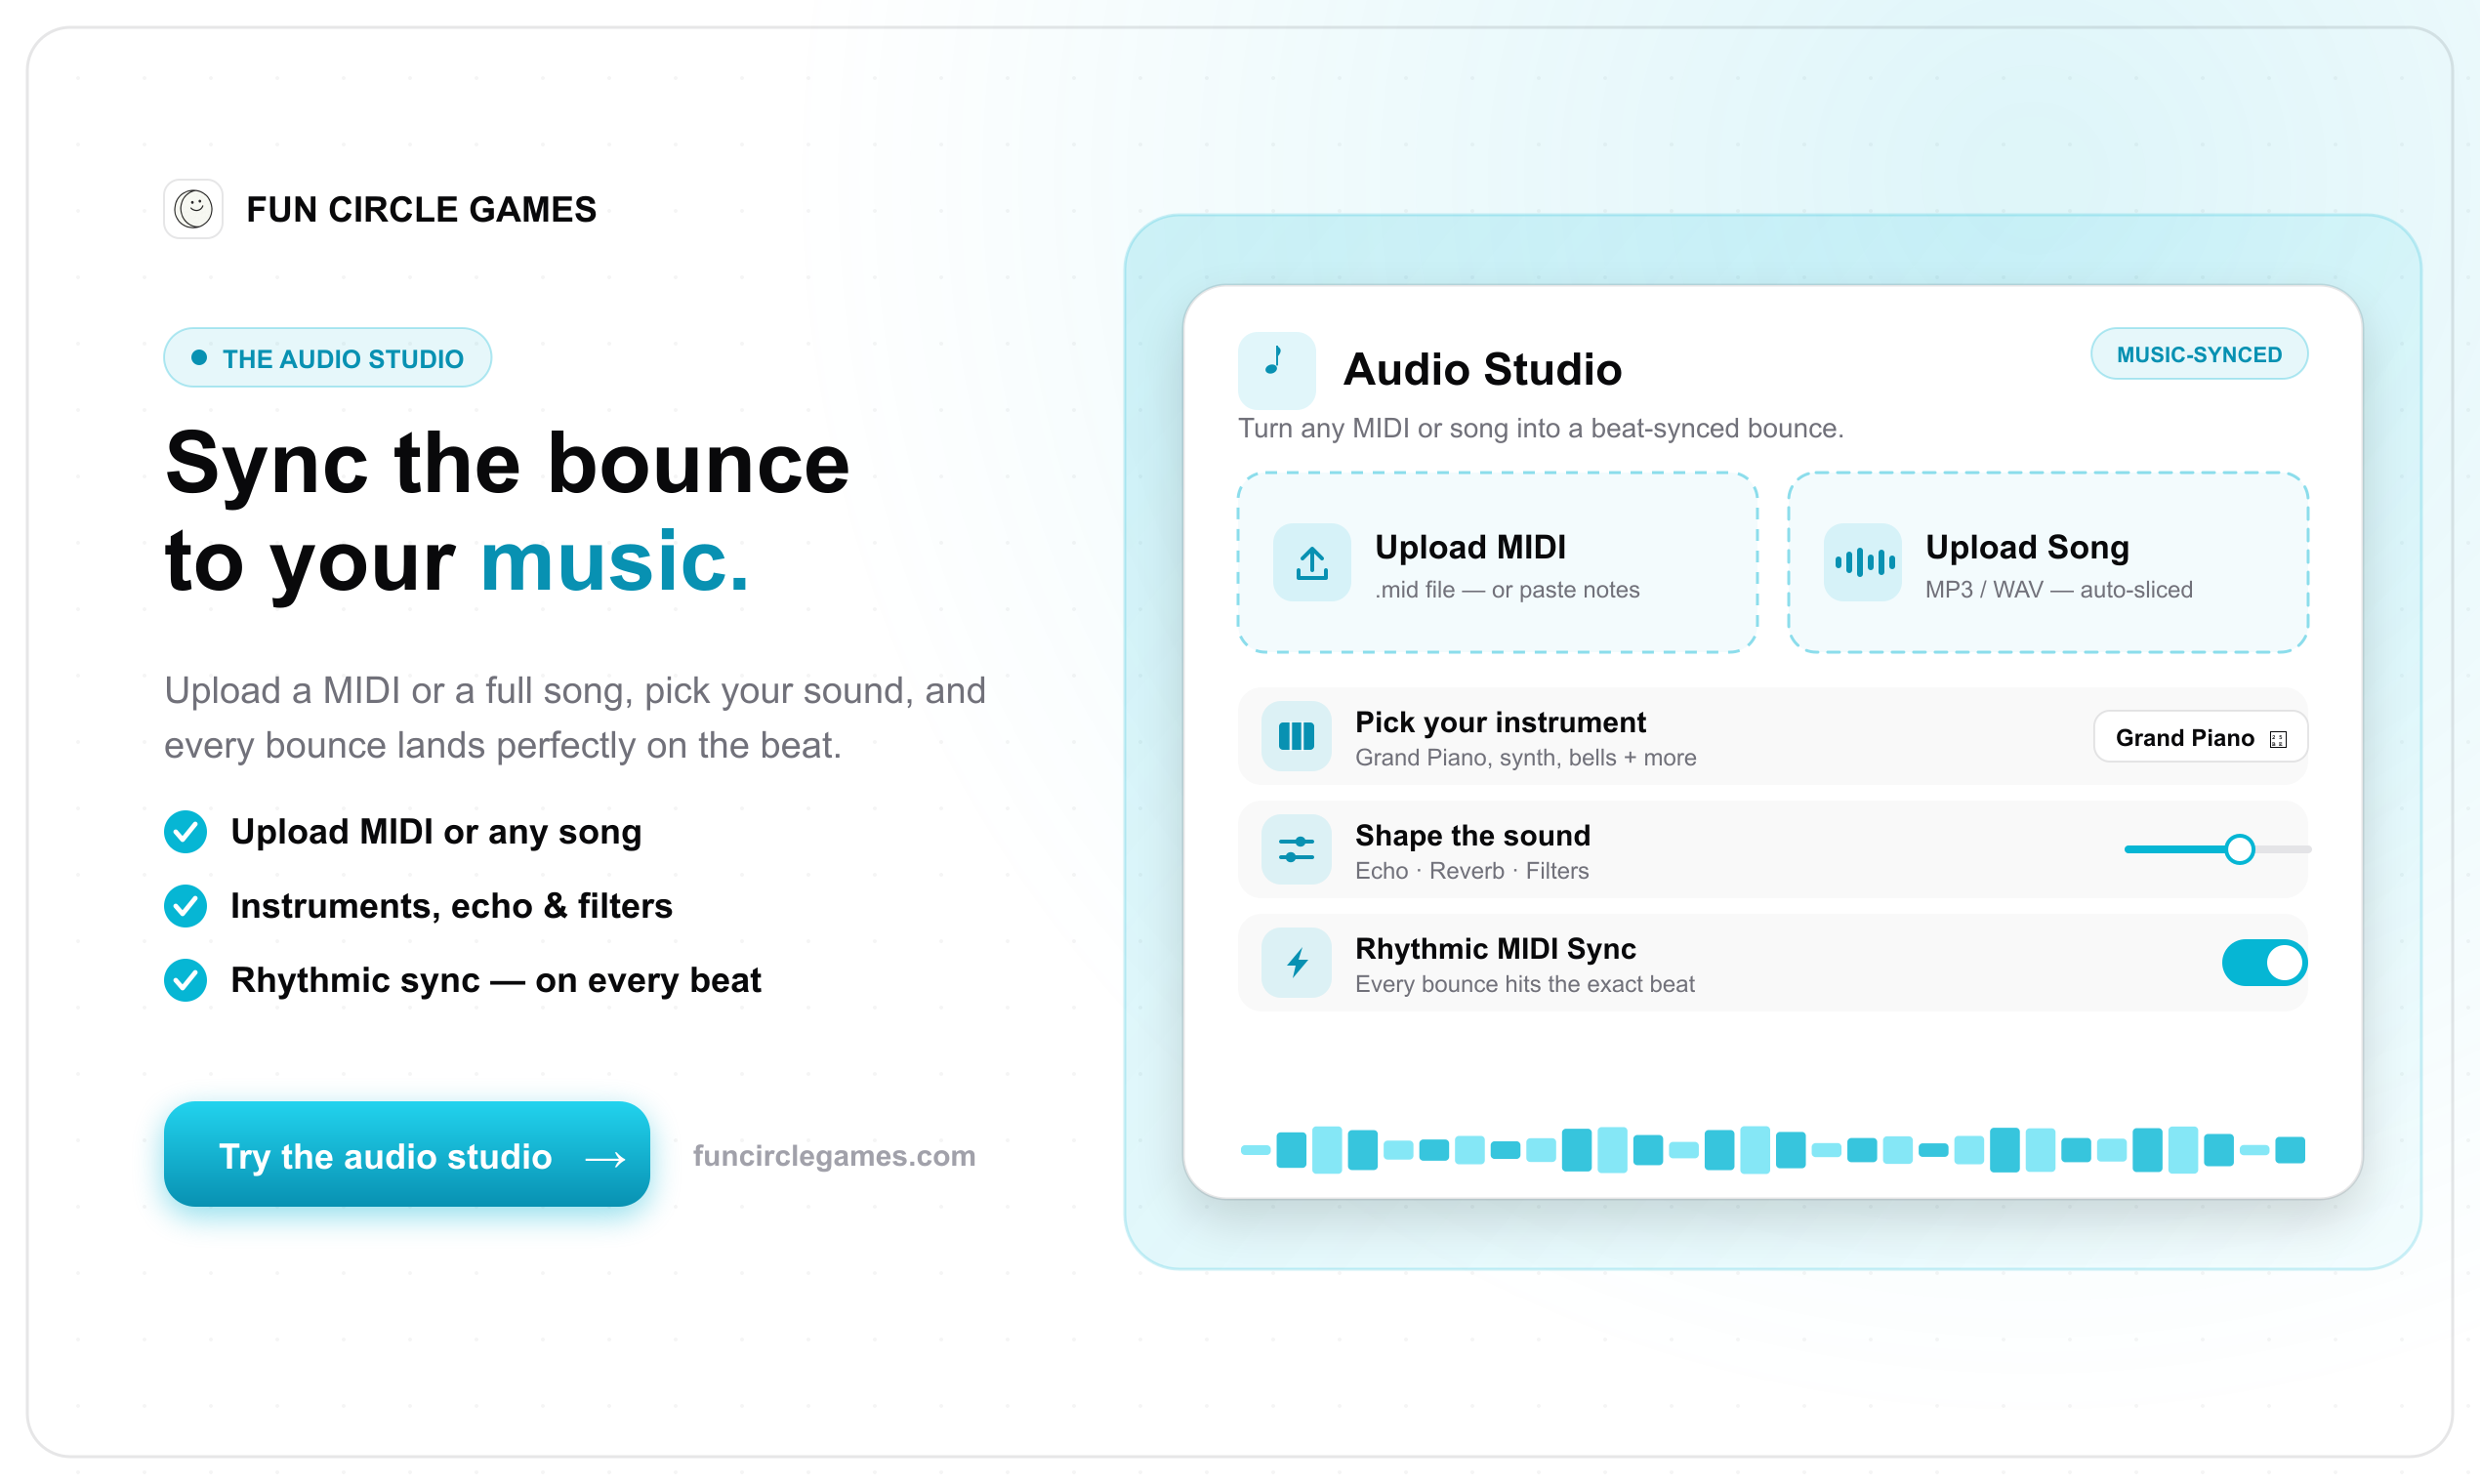The height and width of the screenshot is (1484, 2480).
Task: Click the Upload Song waveform icon
Action: [x=1862, y=563]
